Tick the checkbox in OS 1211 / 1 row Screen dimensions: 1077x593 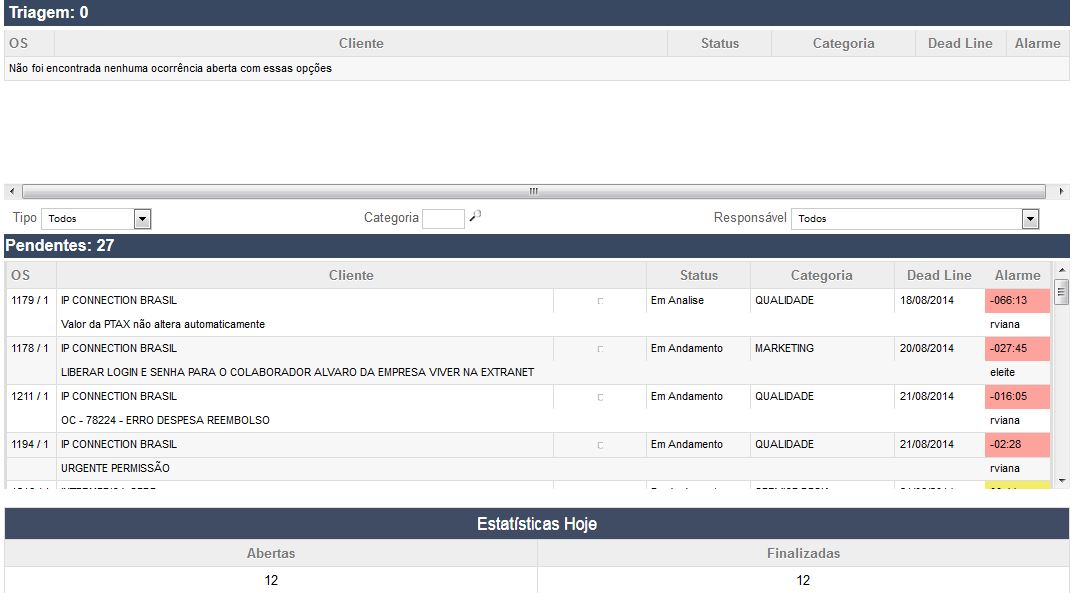(600, 397)
